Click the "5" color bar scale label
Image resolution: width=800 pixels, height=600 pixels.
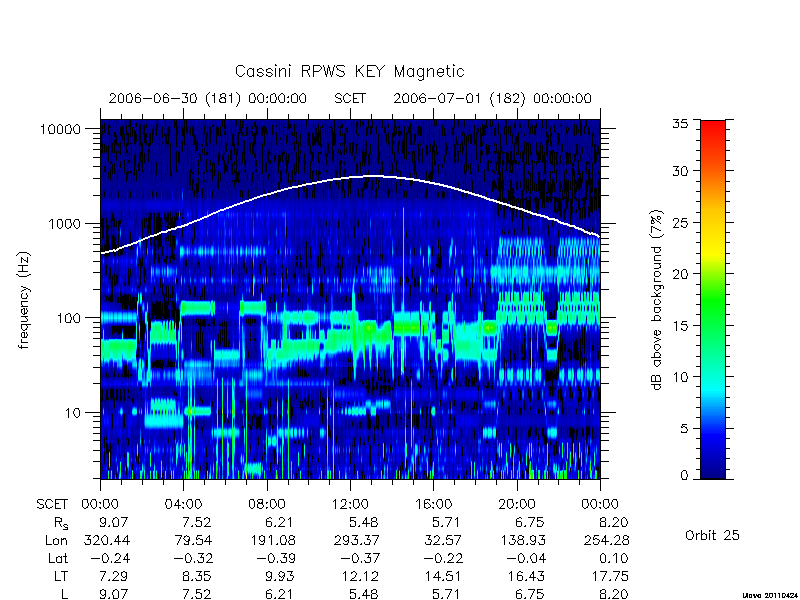click(x=684, y=429)
